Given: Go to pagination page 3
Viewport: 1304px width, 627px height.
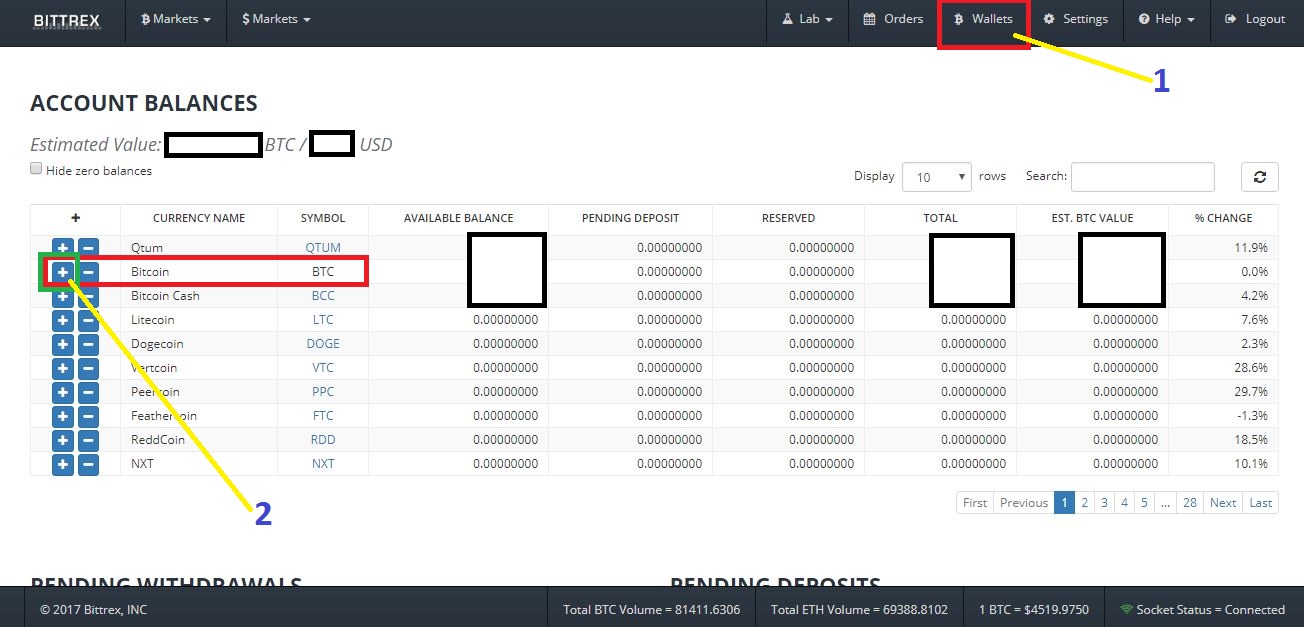Looking at the screenshot, I should [x=1104, y=503].
